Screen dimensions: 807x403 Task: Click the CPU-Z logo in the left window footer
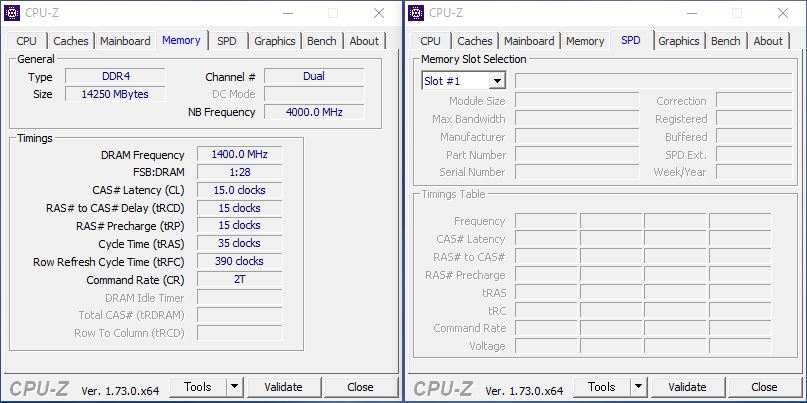click(39, 389)
